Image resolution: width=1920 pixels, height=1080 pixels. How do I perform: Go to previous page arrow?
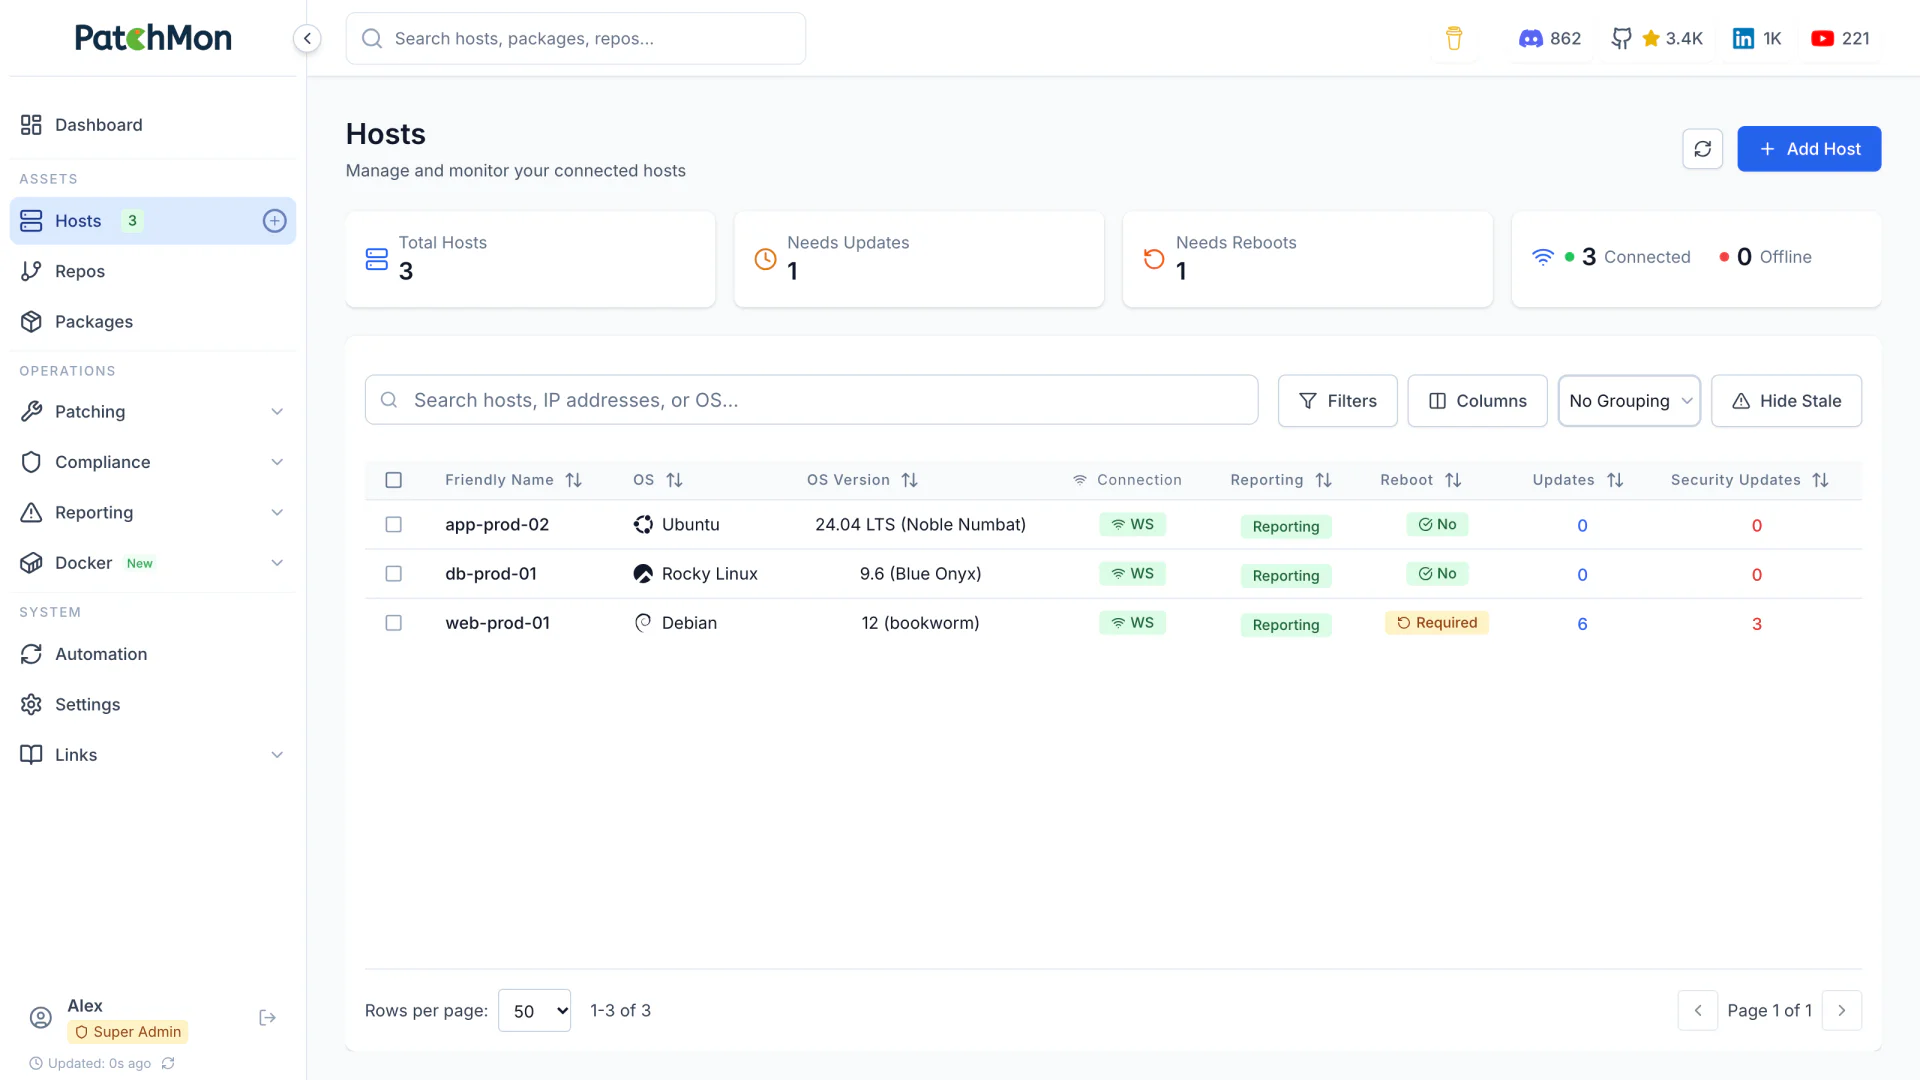click(x=1698, y=1010)
